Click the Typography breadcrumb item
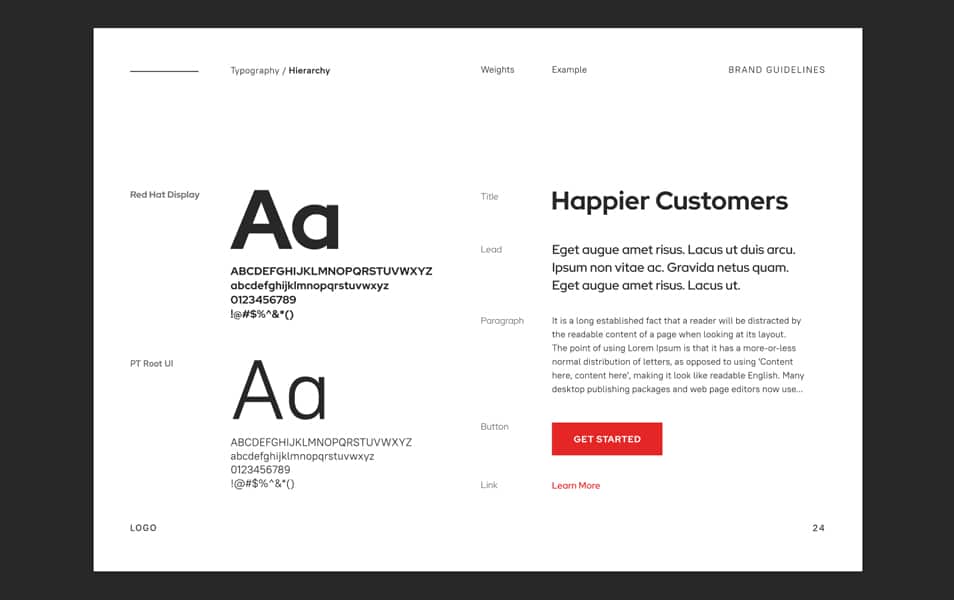Screen dimensions: 954x600 253,70
